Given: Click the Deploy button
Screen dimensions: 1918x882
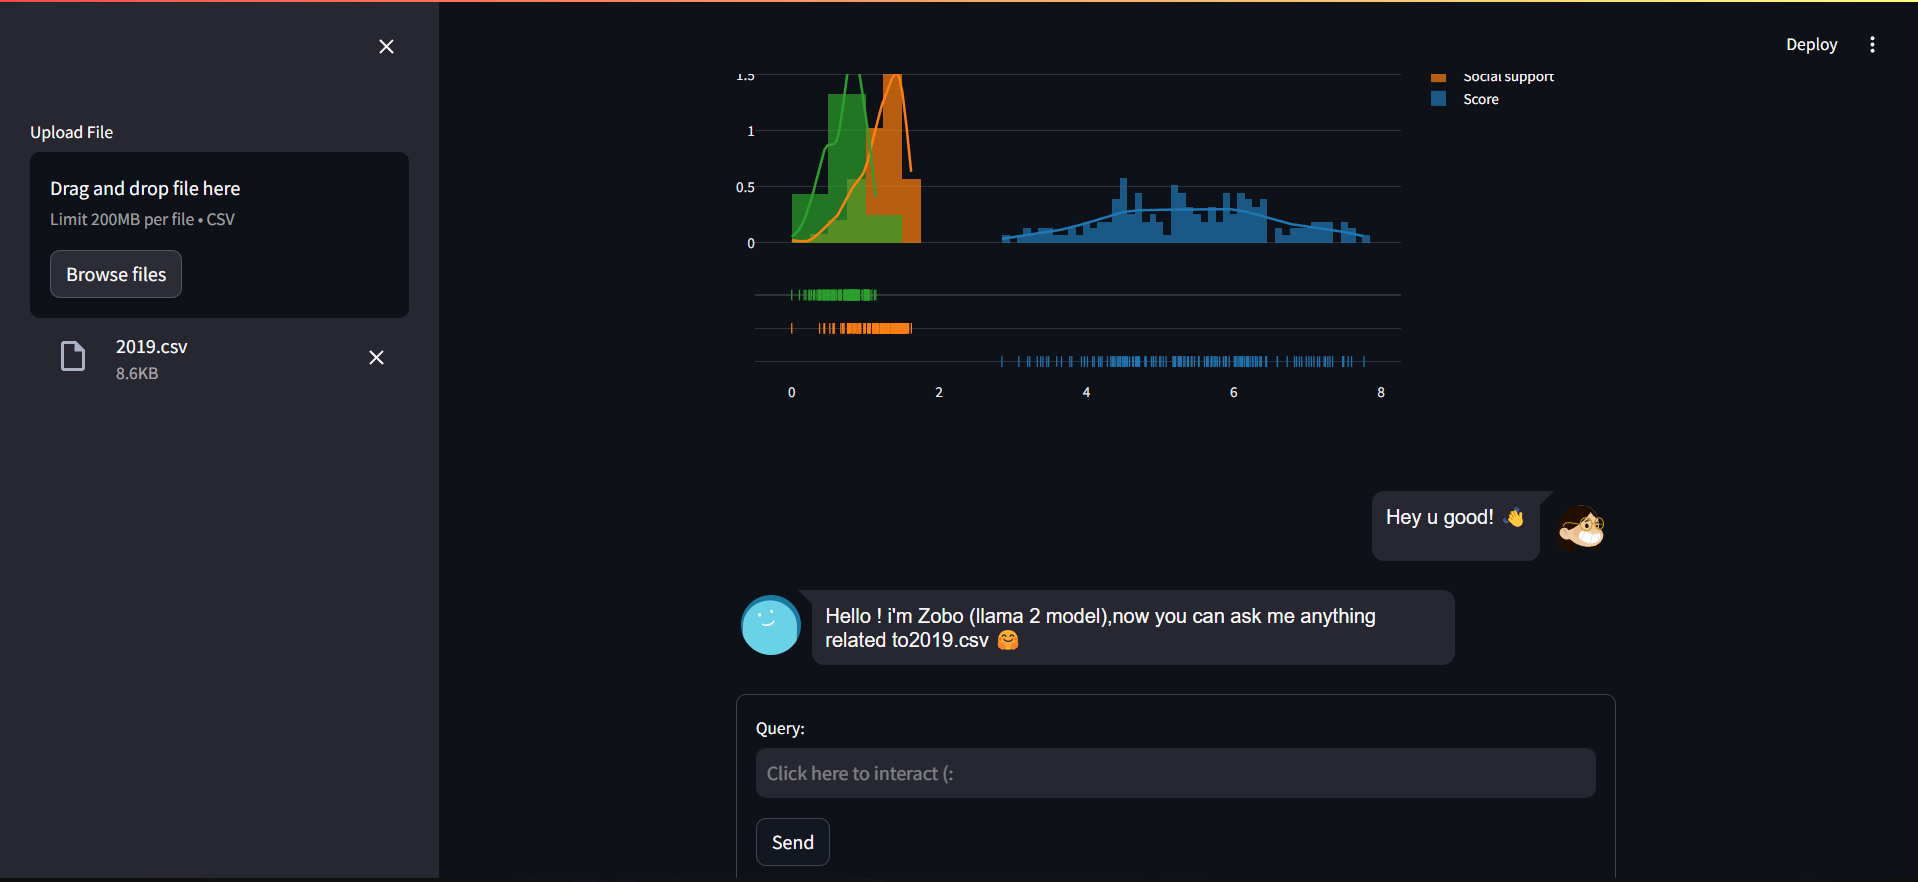Looking at the screenshot, I should [1811, 45].
